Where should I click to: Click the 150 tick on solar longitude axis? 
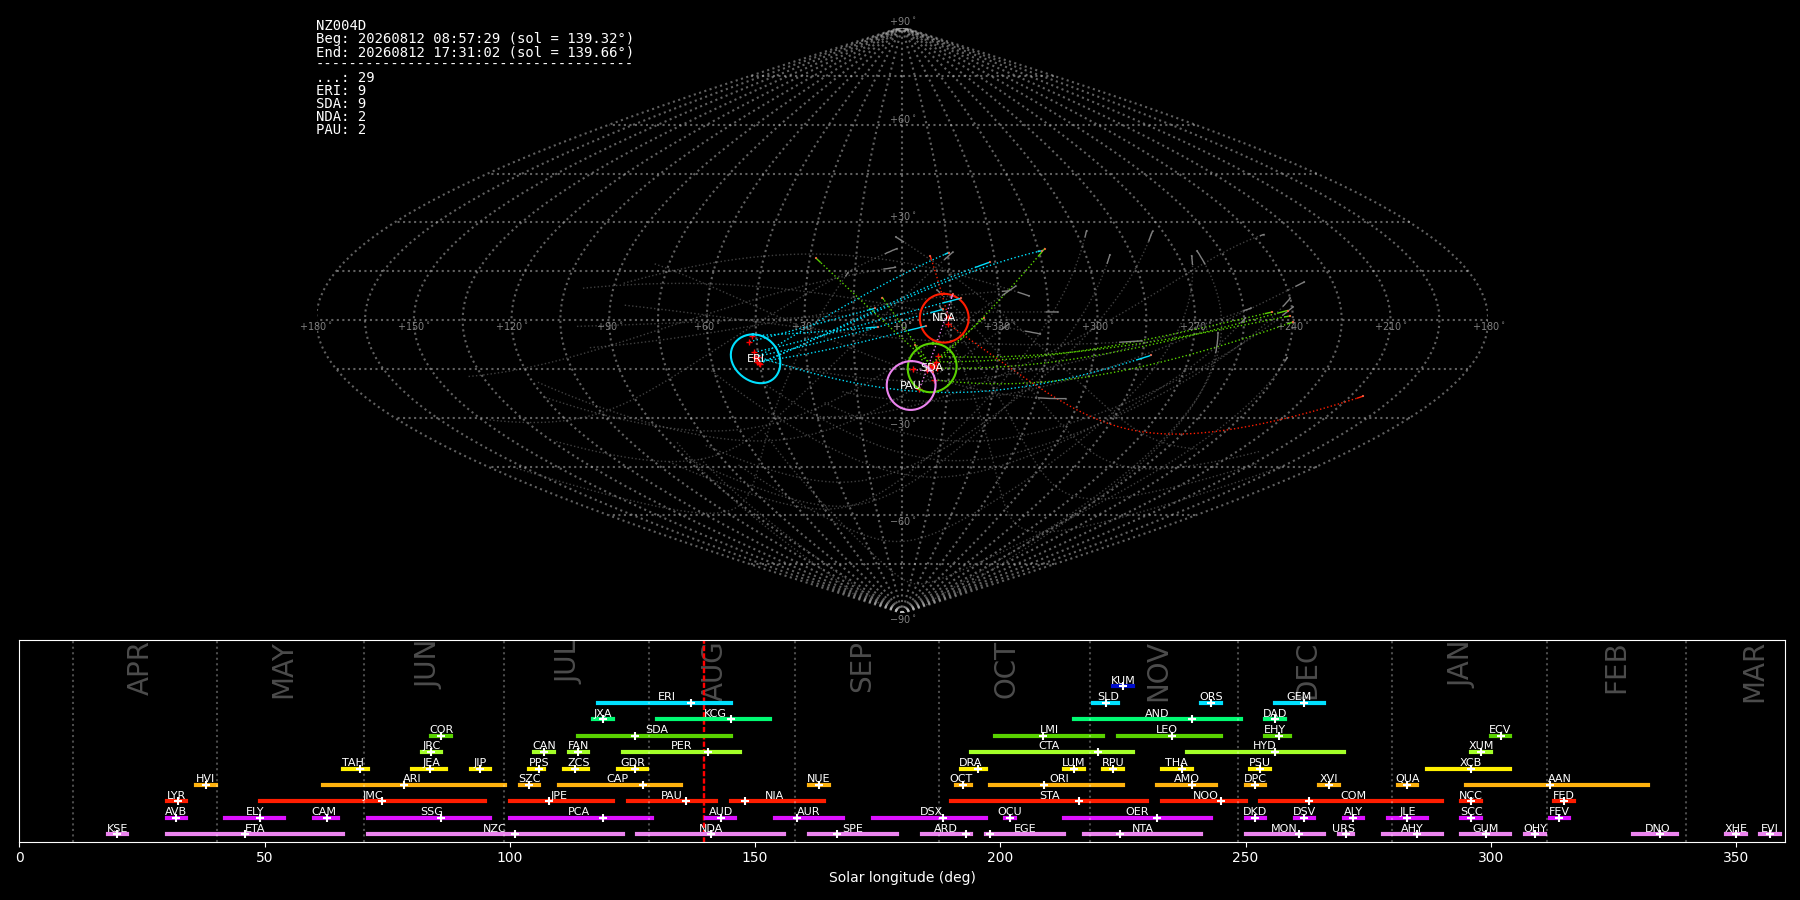point(755,857)
